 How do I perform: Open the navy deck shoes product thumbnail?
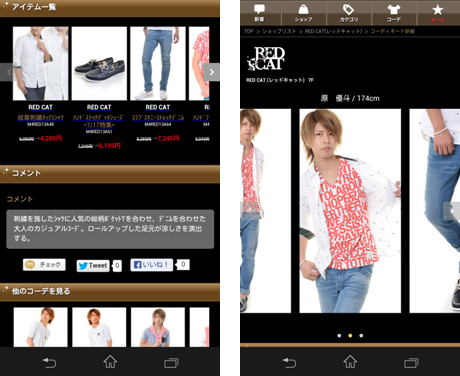(x=99, y=64)
